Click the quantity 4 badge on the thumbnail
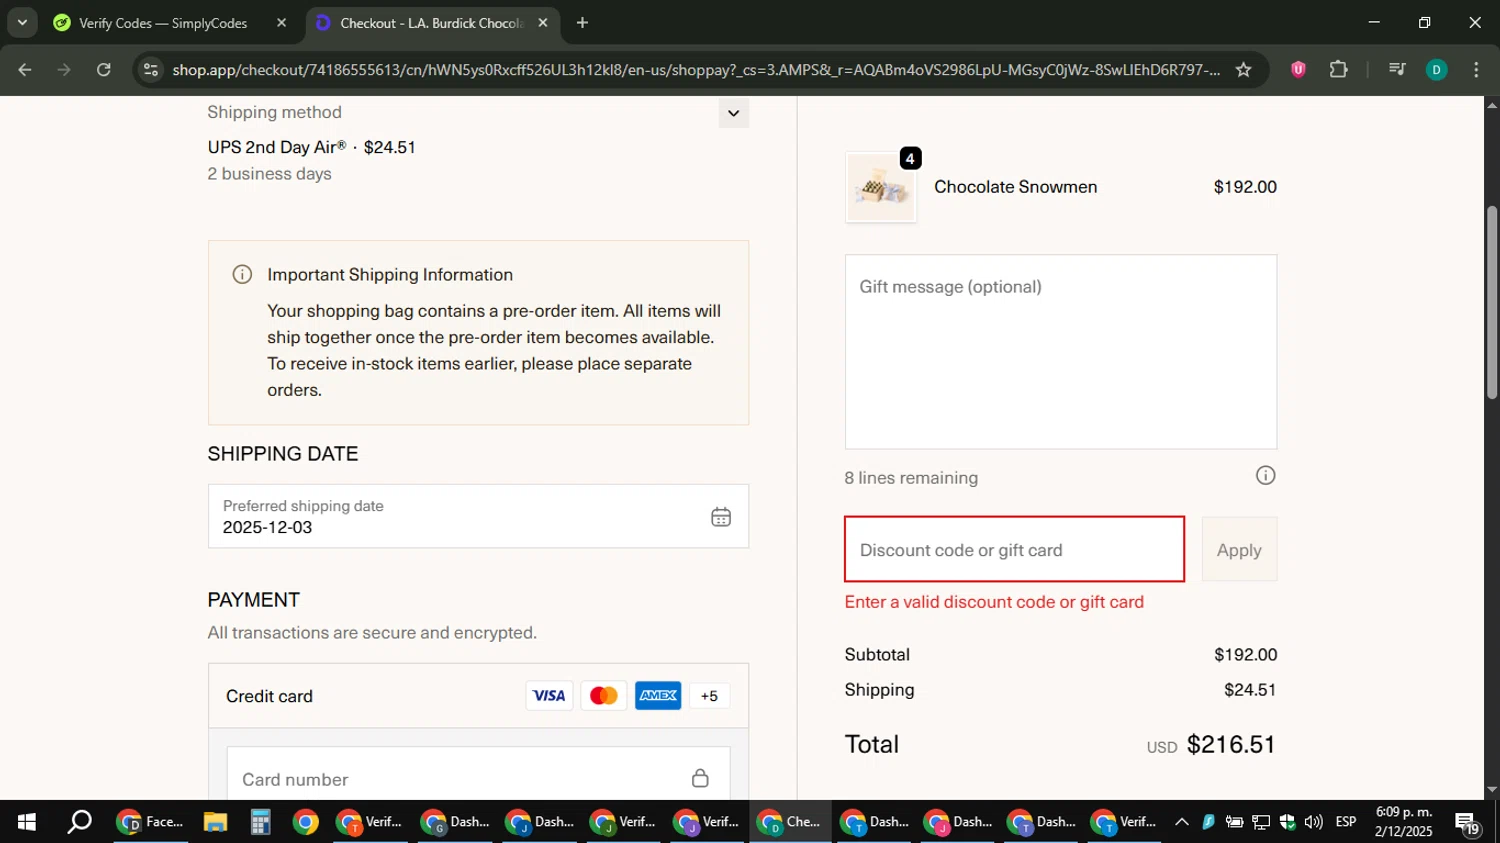The image size is (1500, 843). coord(910,158)
